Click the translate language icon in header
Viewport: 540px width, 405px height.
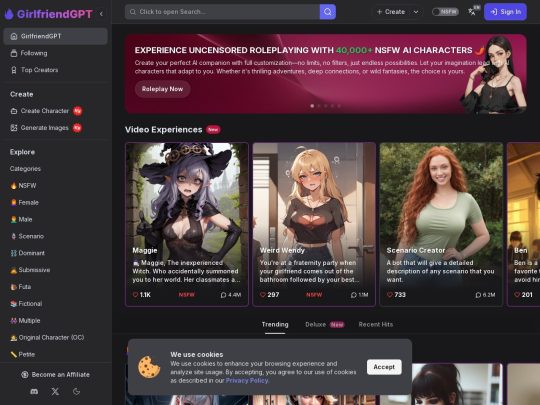click(472, 12)
